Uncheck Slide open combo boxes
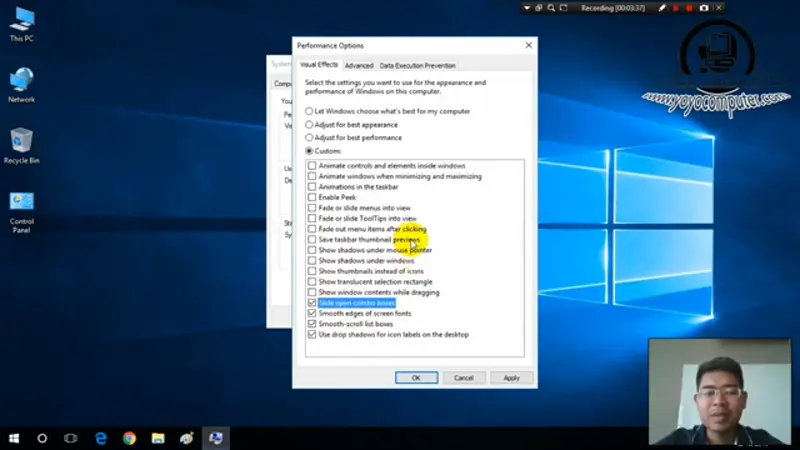 (x=312, y=303)
